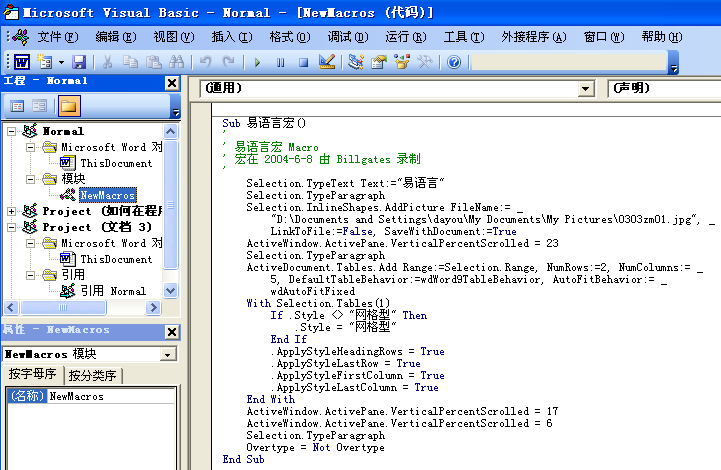
Task: Open the 编辑(E) menu
Action: (x=116, y=37)
